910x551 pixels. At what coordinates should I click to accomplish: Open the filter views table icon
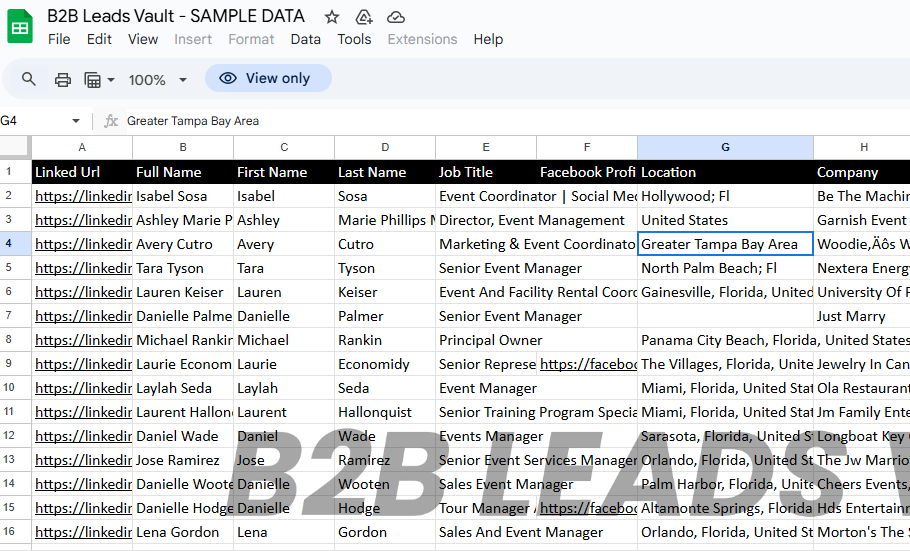[93, 79]
